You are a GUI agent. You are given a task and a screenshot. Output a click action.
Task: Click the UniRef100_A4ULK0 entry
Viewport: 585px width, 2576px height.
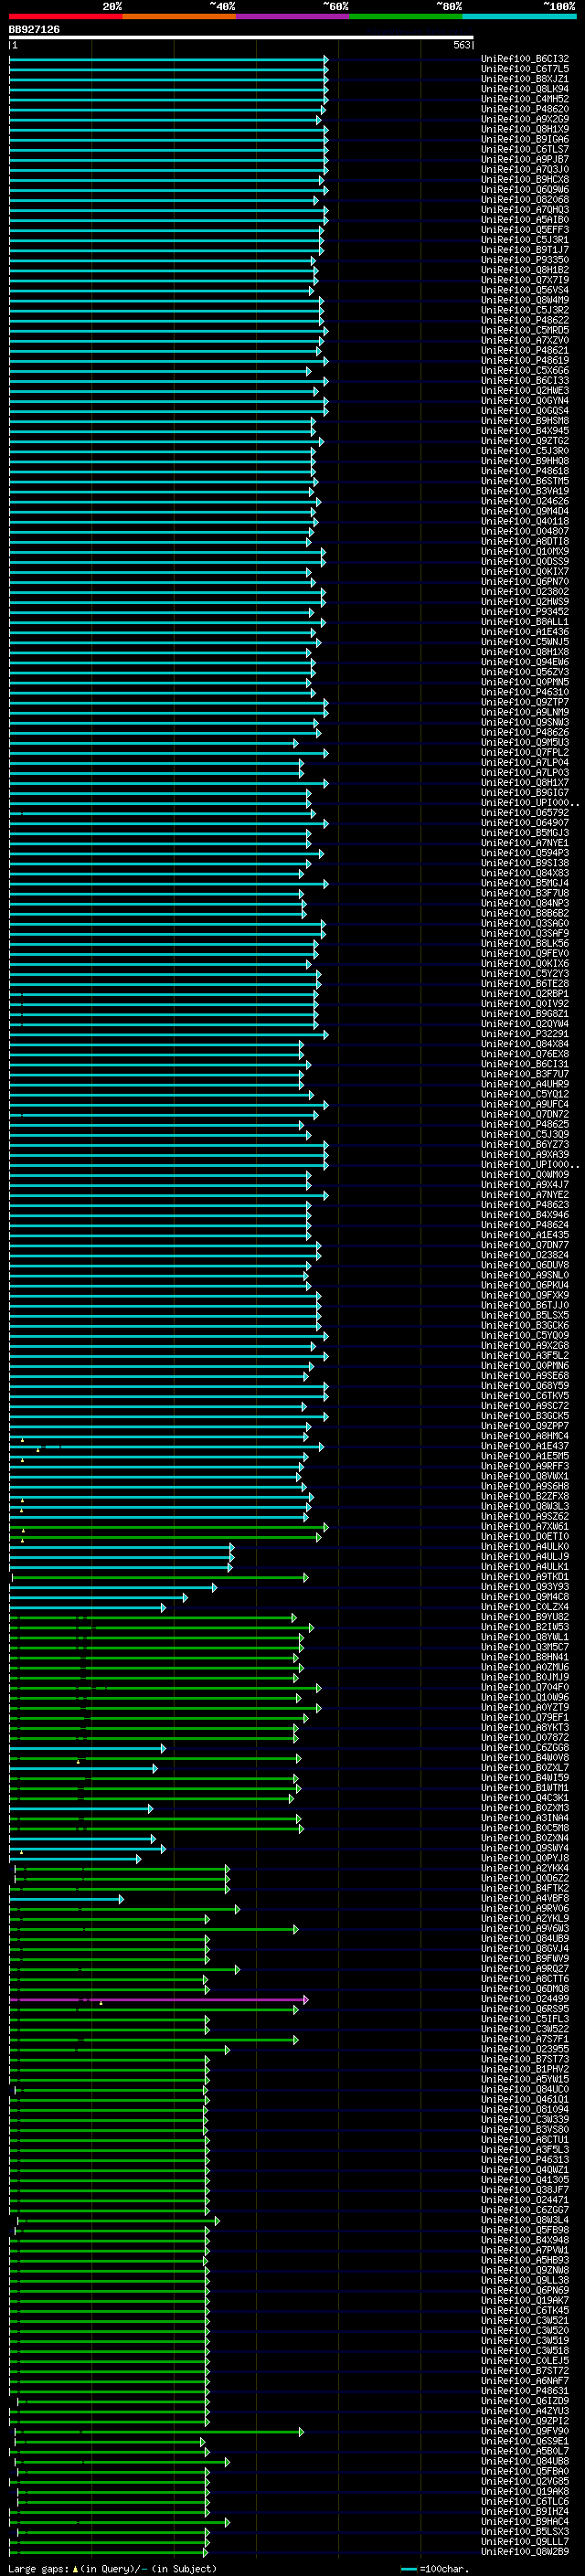coord(525,1547)
